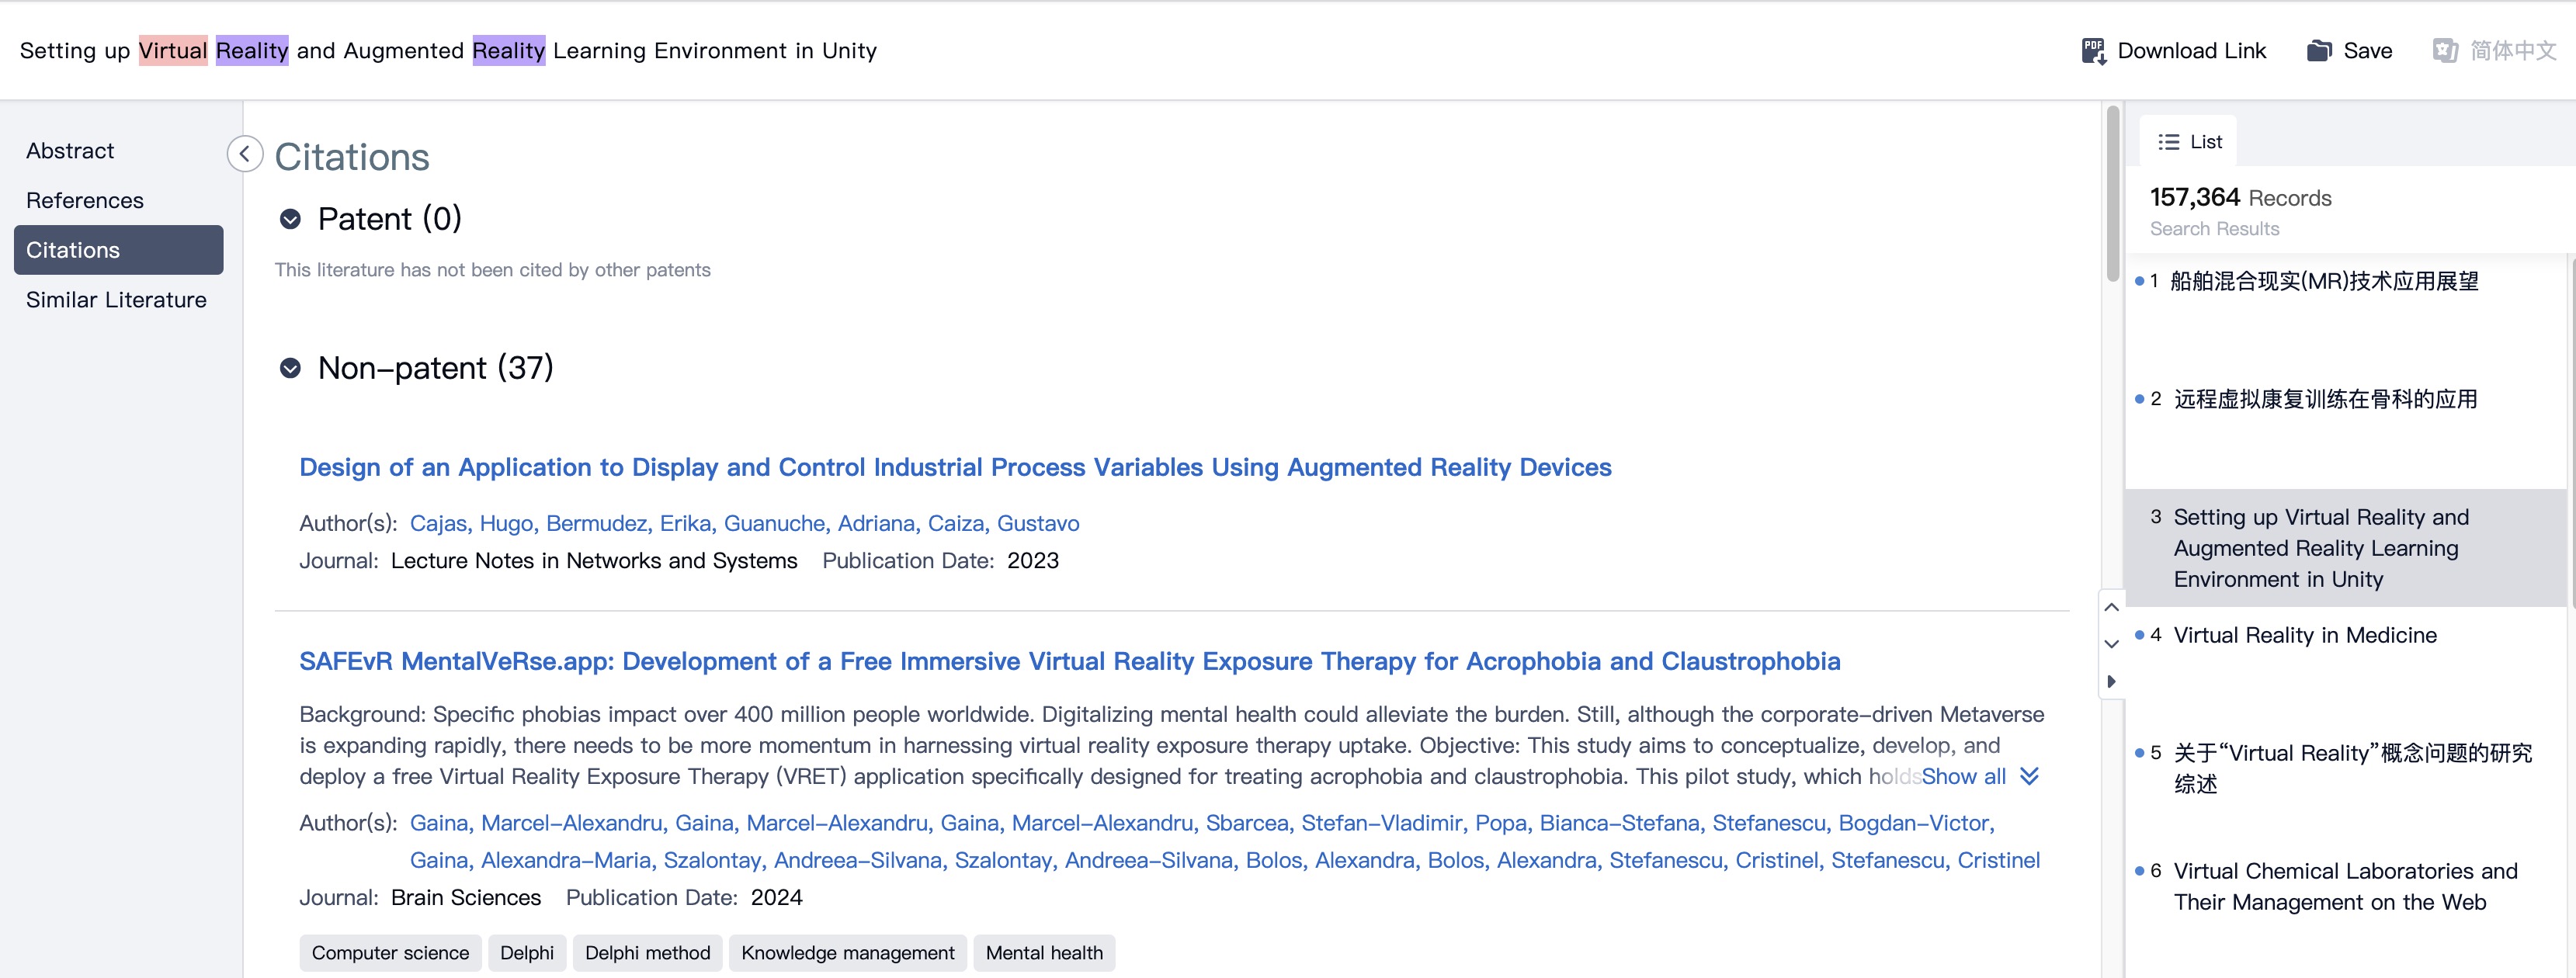Go to the next record with the down arrow
This screenshot has height=978, width=2576.
pyautogui.click(x=2111, y=644)
